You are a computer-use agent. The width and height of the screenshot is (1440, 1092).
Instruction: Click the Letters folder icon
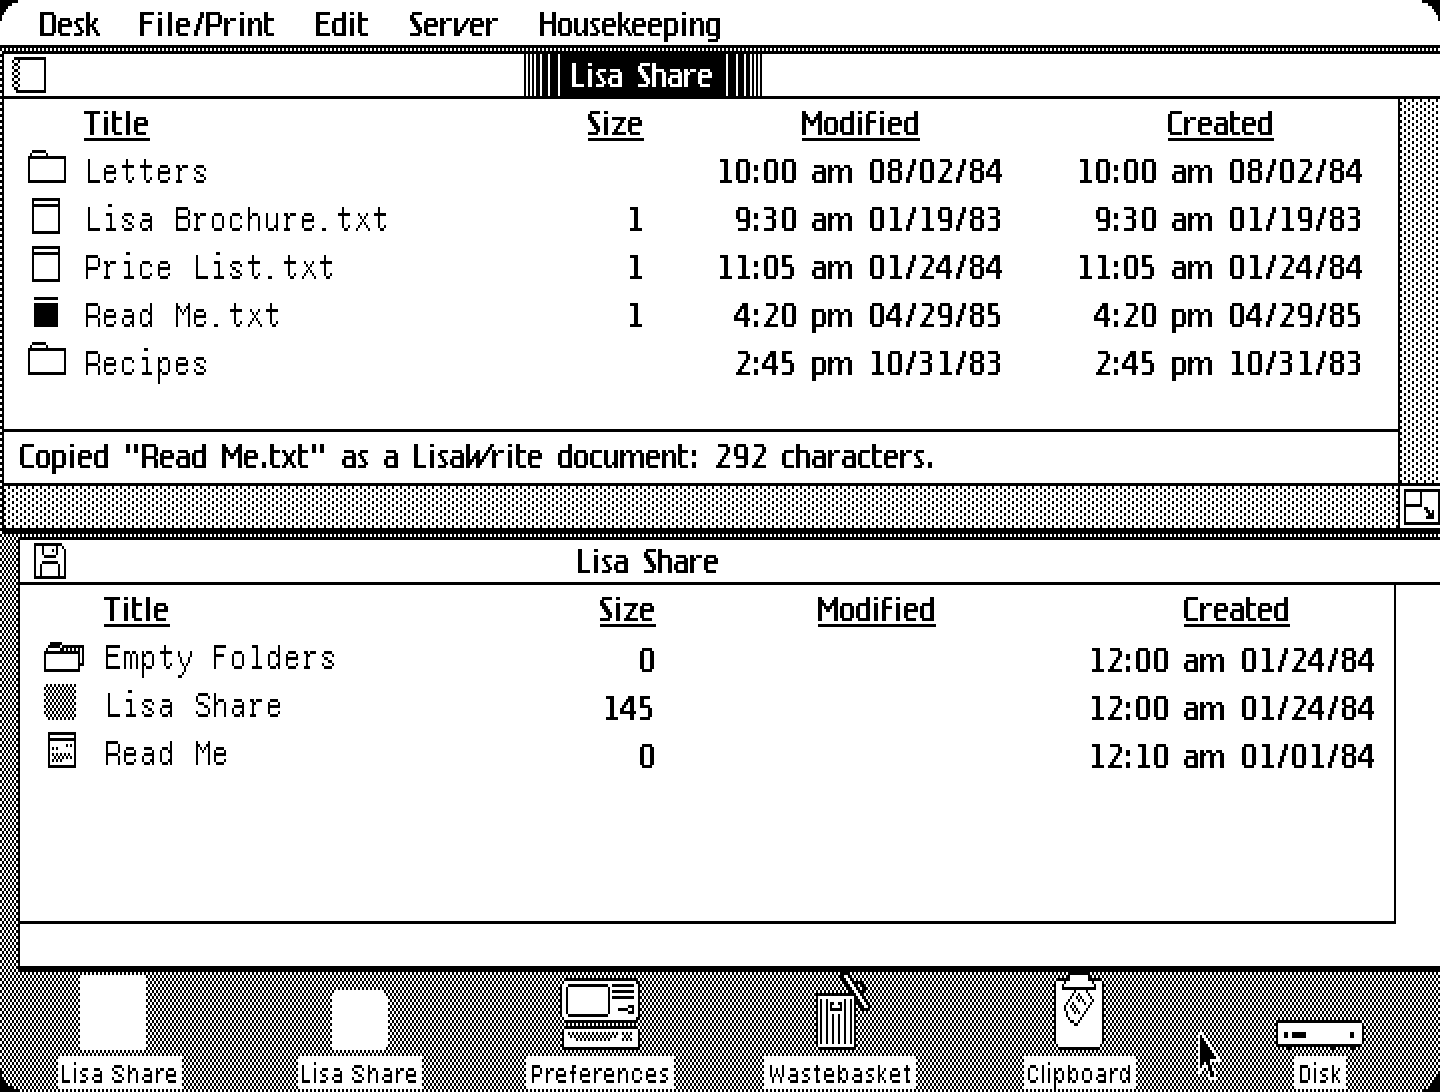click(x=46, y=168)
